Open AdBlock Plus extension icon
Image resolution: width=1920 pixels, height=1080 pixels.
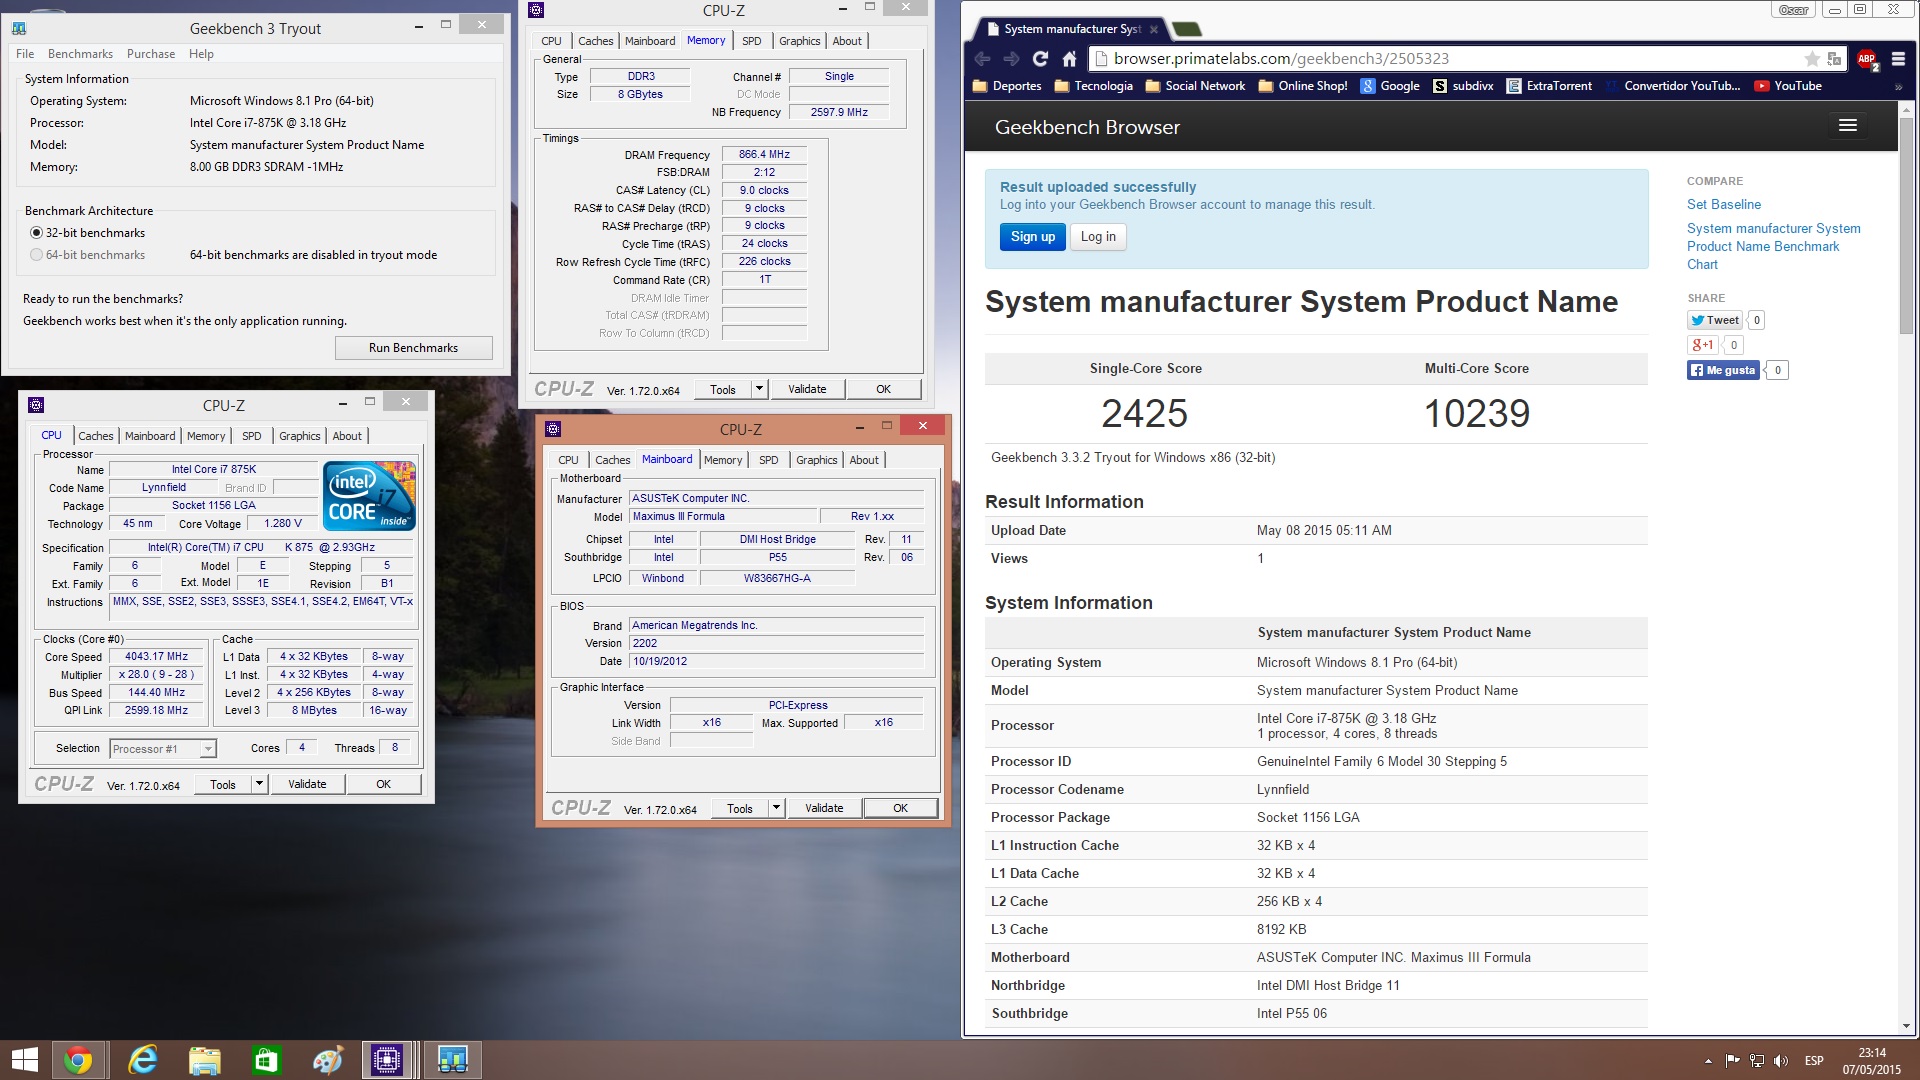pos(1867,59)
